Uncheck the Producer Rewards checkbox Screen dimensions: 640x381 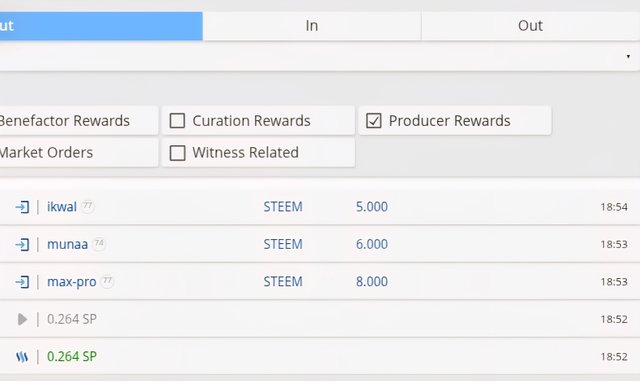point(373,121)
